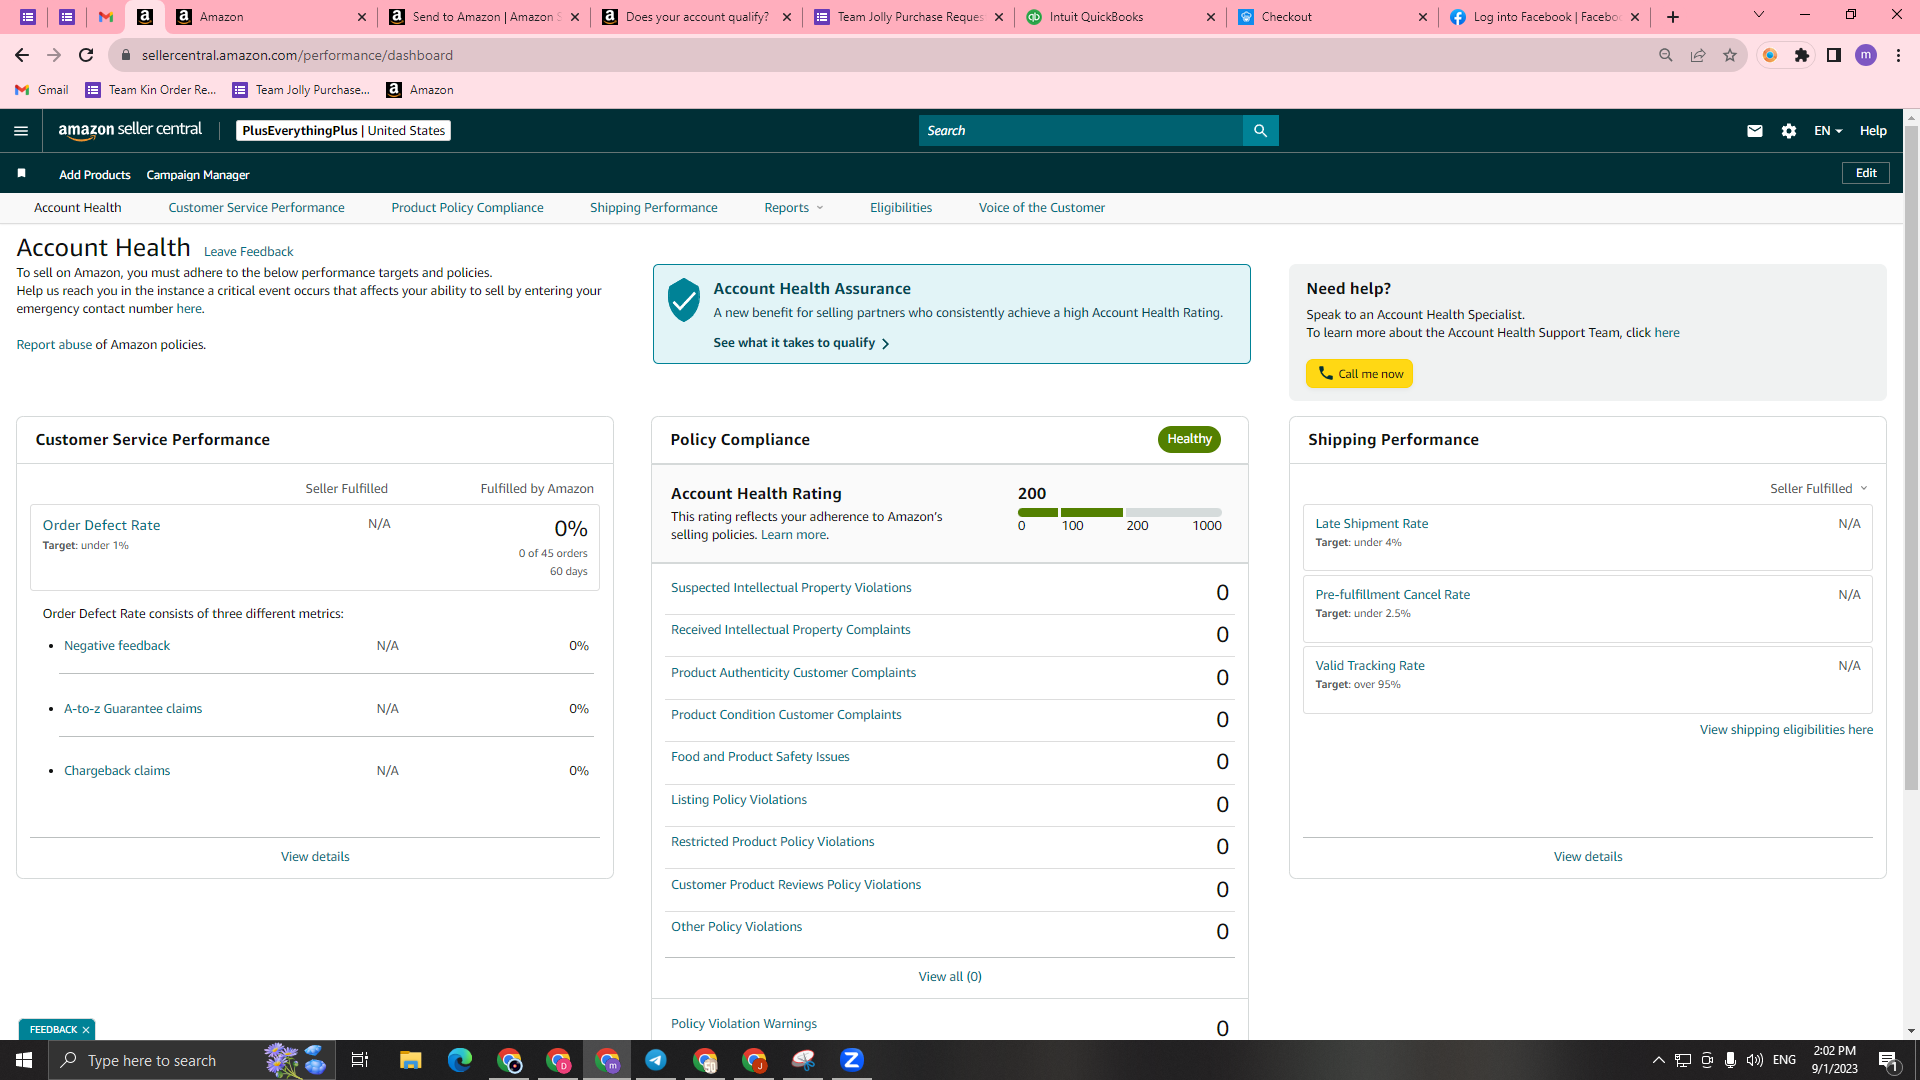Open Zoom from the taskbar

click(x=852, y=1060)
